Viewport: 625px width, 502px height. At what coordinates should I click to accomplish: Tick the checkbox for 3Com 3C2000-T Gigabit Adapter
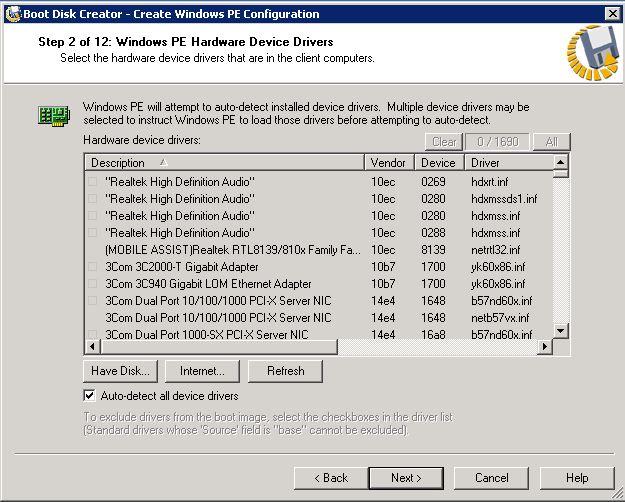[94, 267]
